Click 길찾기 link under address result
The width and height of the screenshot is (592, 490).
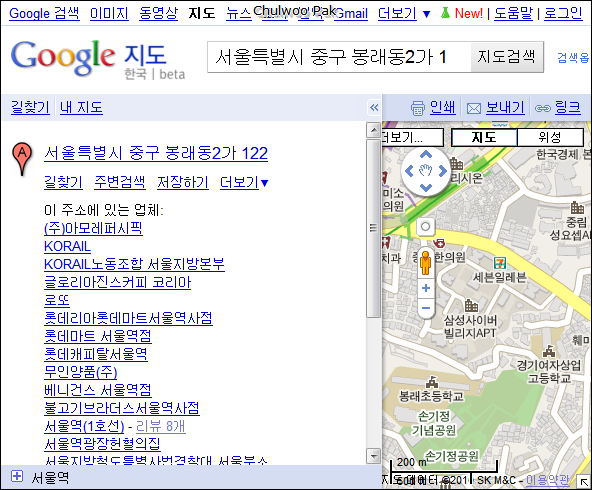[63, 183]
